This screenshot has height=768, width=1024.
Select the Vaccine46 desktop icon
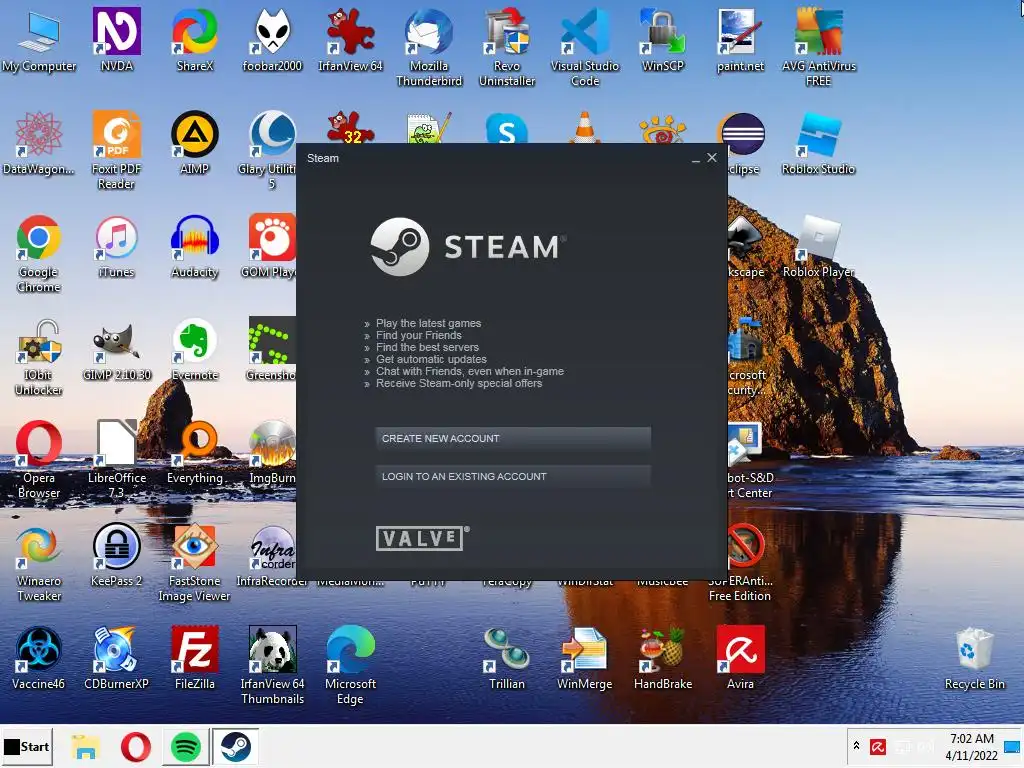click(39, 660)
